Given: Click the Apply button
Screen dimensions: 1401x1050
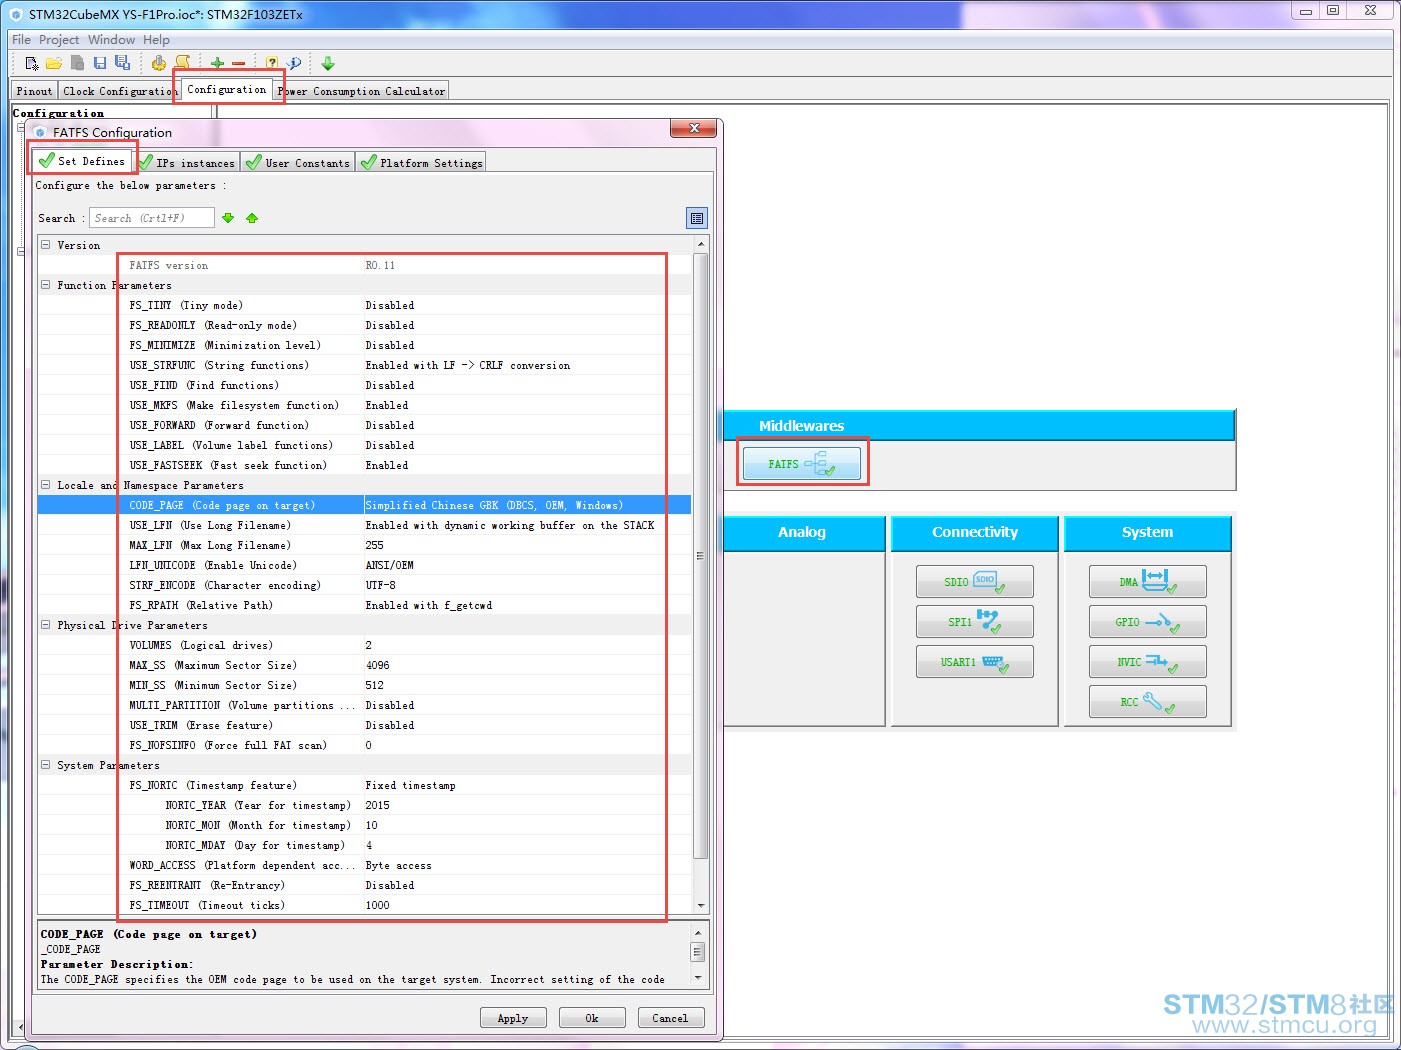Looking at the screenshot, I should pos(513,1018).
